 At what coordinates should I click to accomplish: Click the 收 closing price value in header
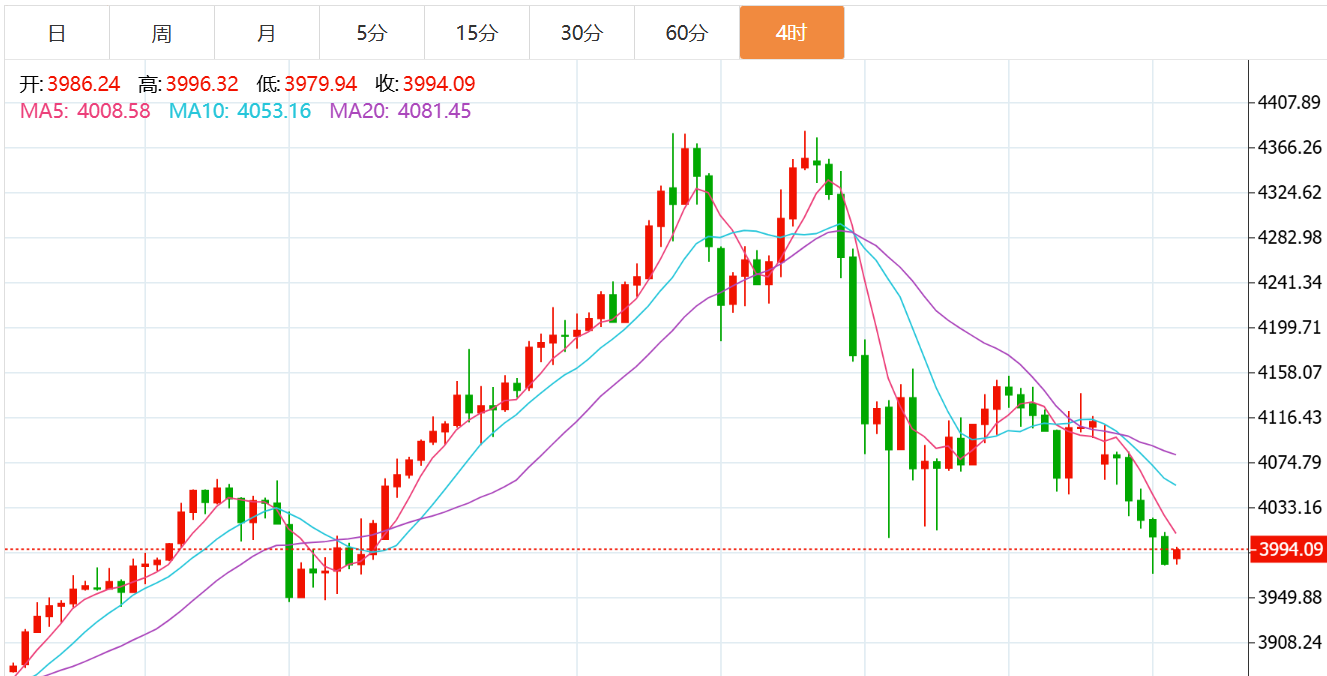tap(438, 84)
